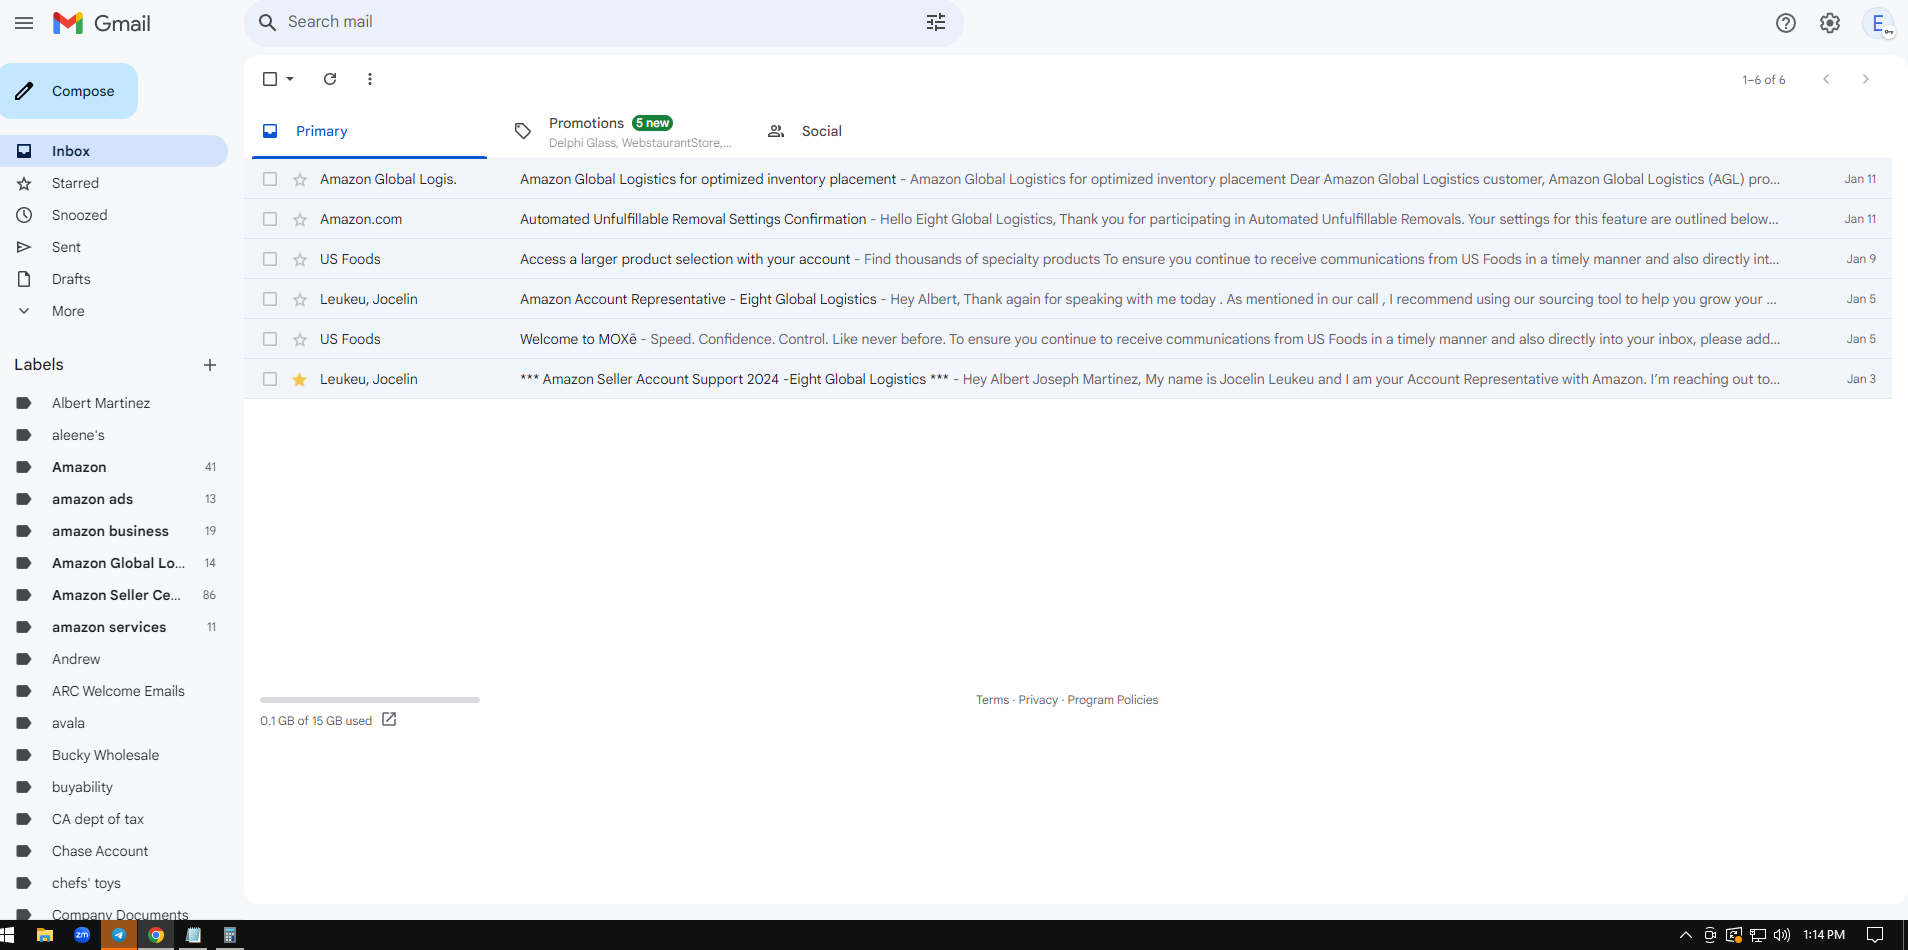Viewport: 1908px width, 950px height.
Task: Open the Terms link
Action: tap(992, 700)
